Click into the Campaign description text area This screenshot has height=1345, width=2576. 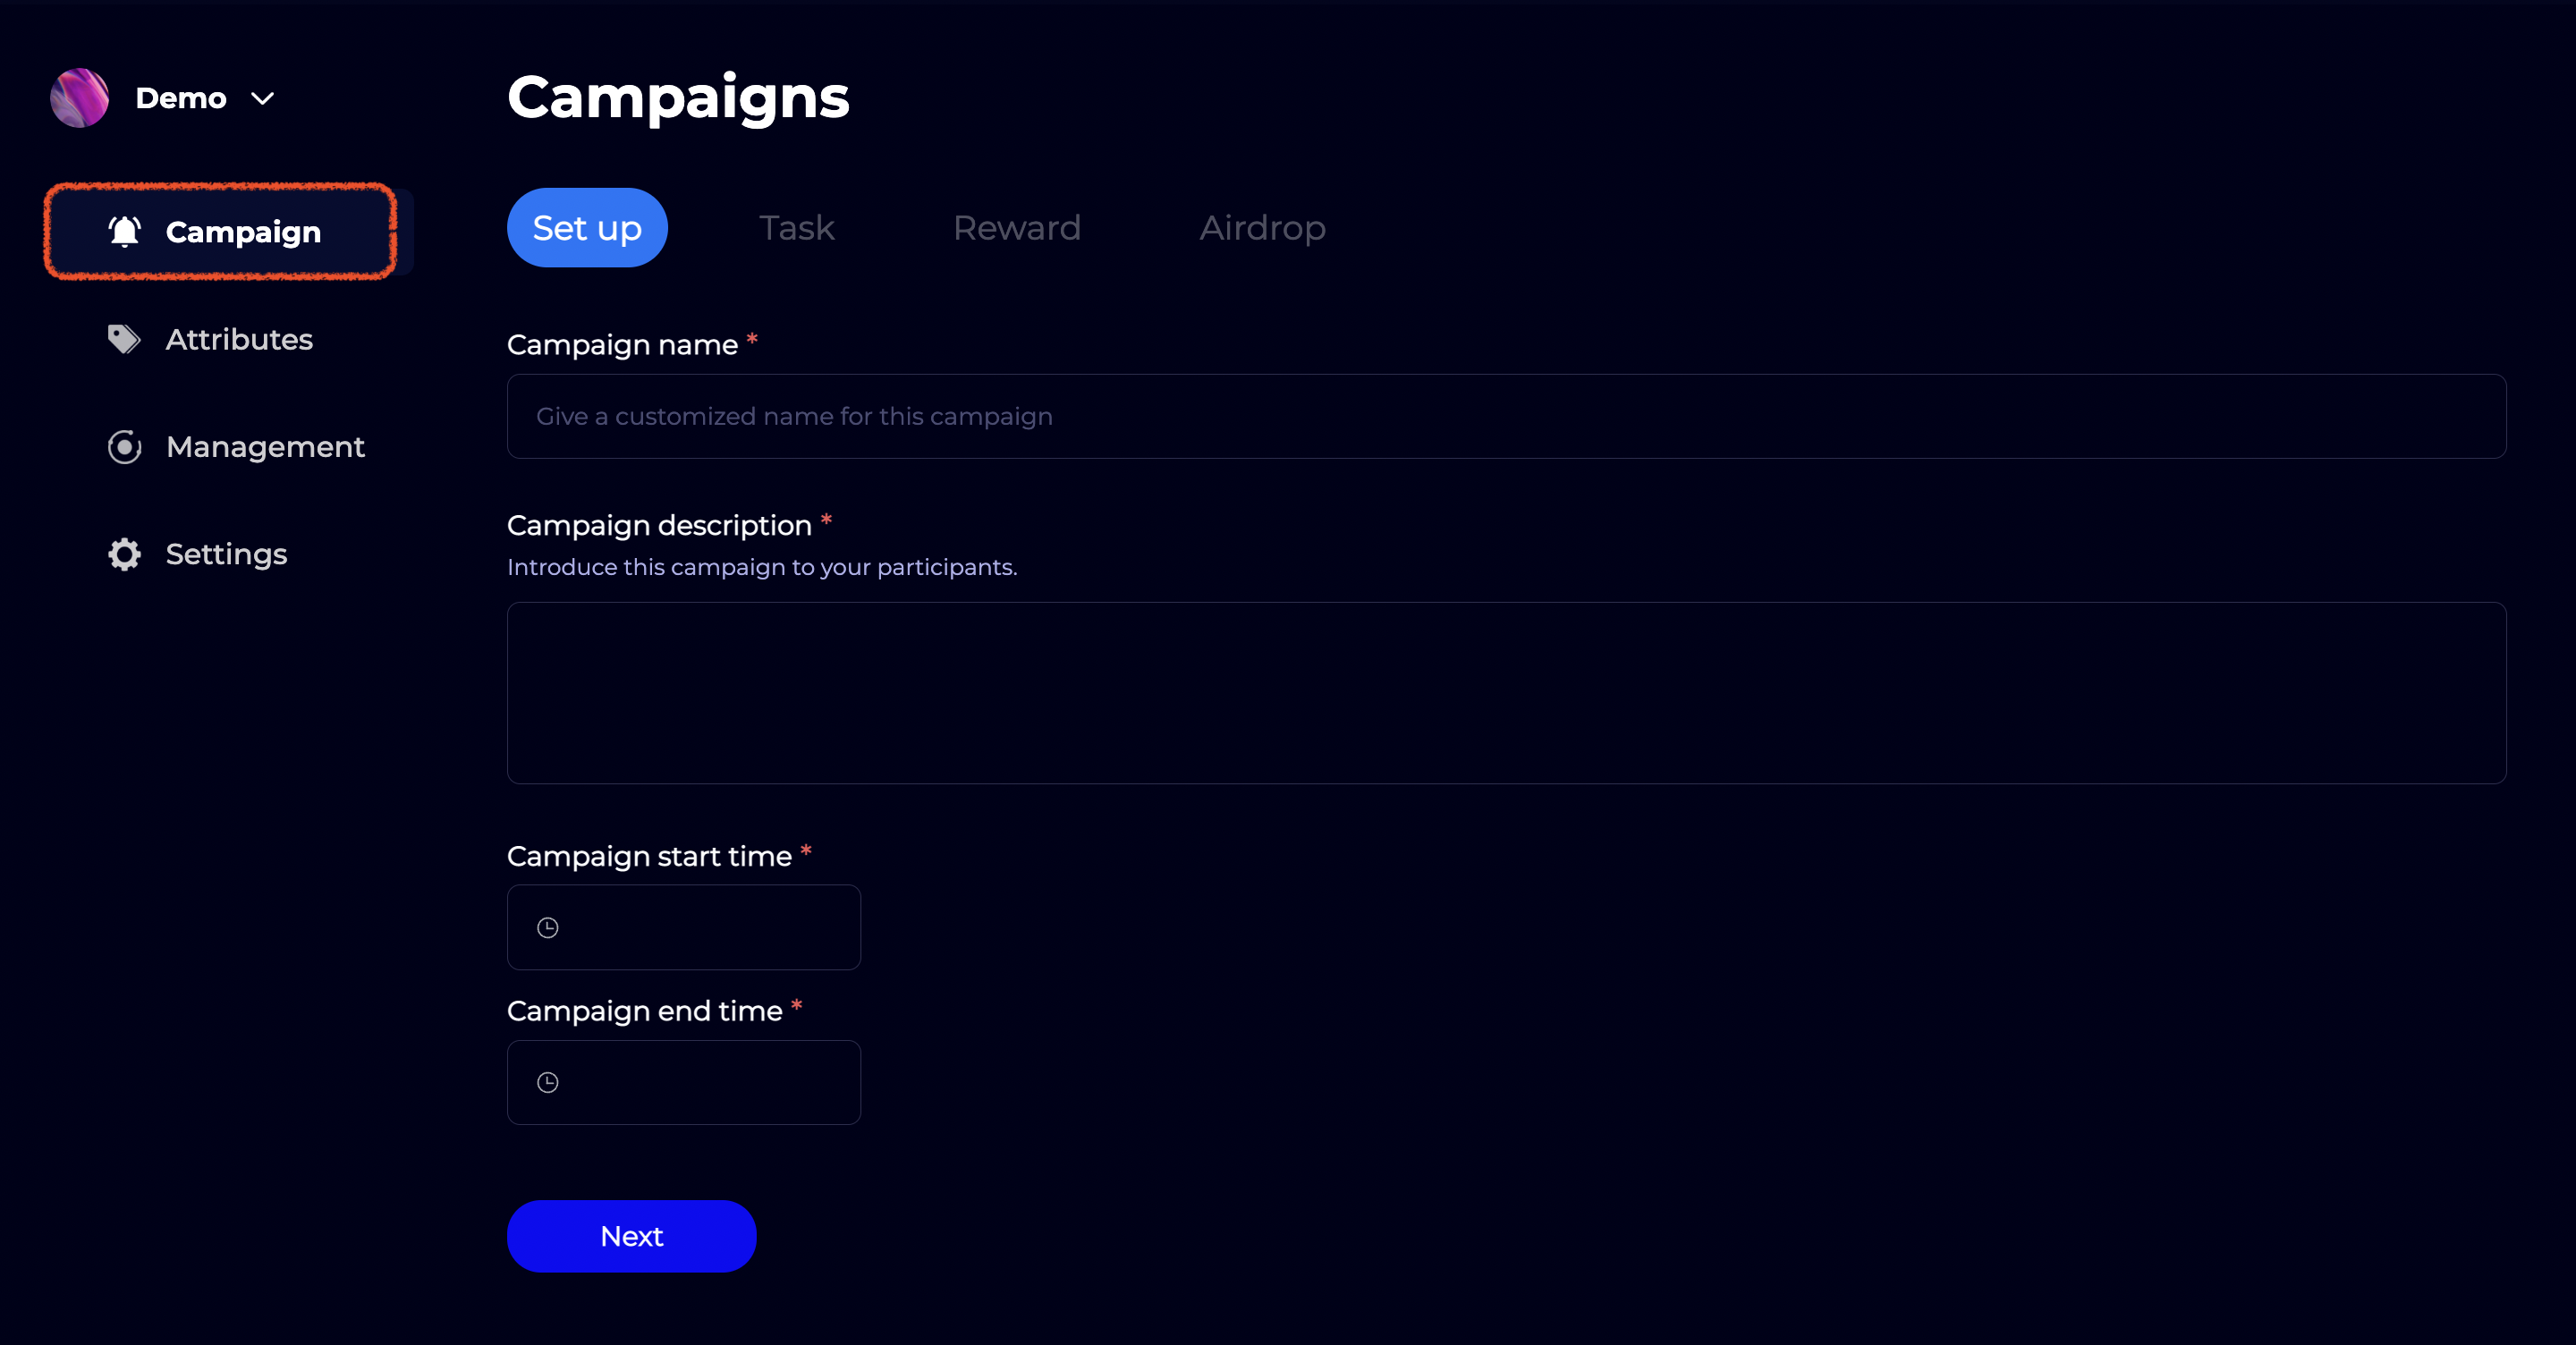pyautogui.click(x=1506, y=693)
